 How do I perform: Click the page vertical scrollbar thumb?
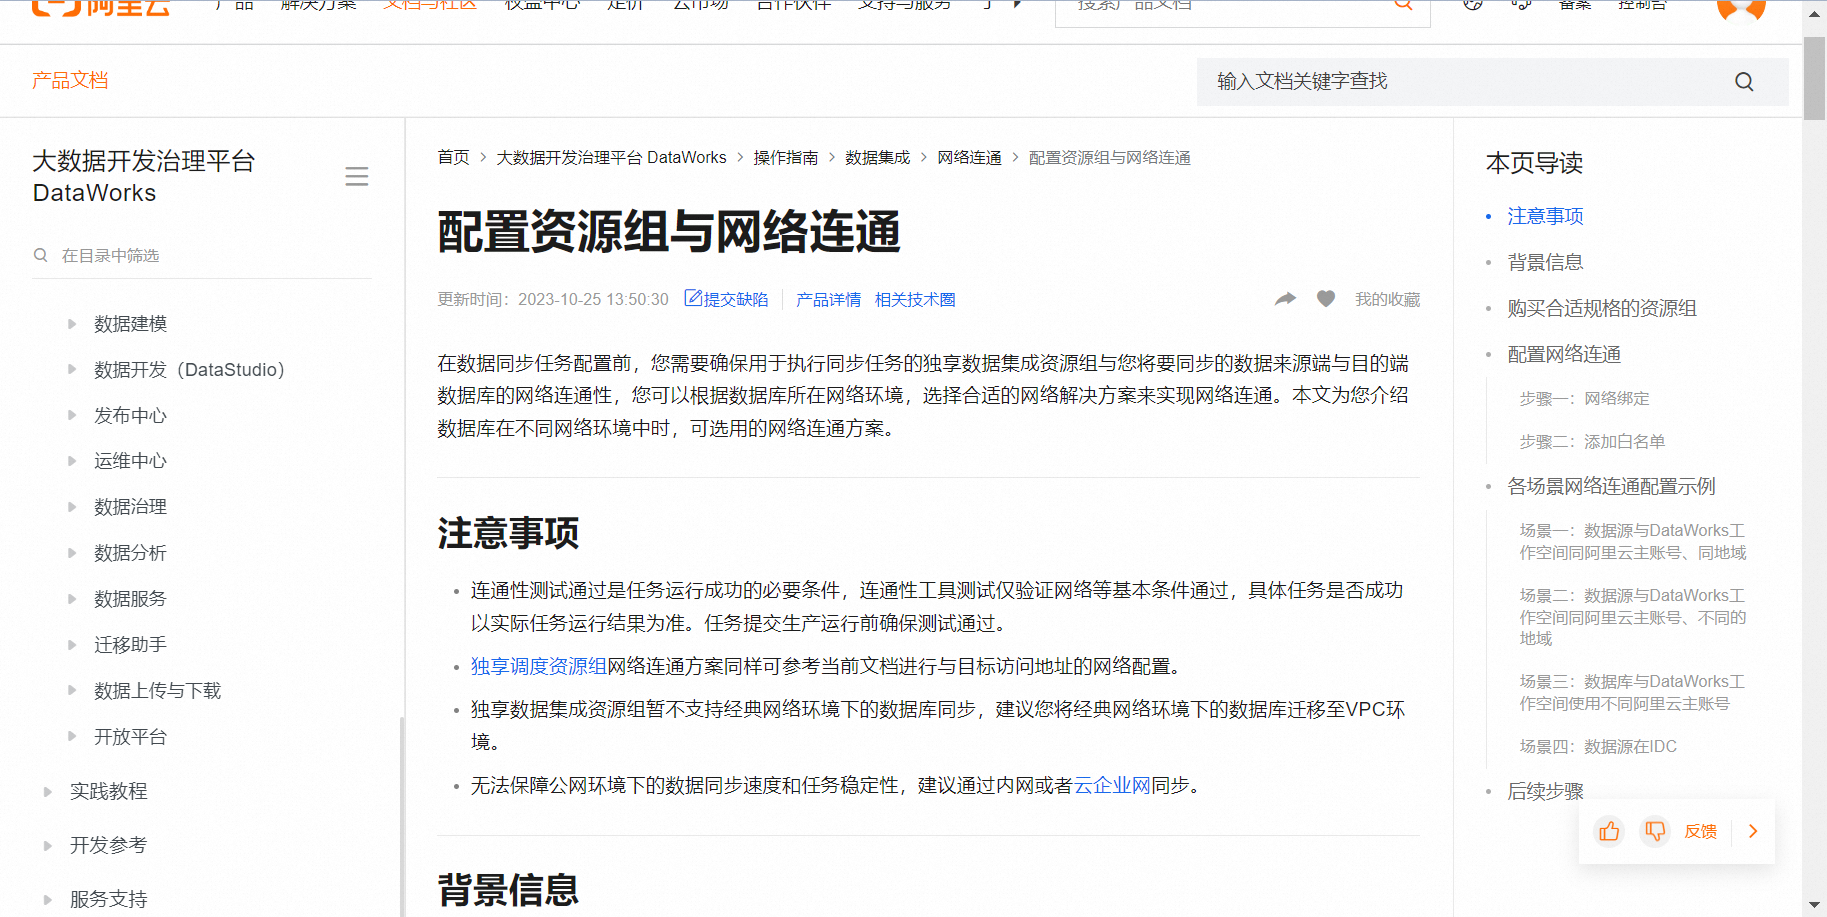(1815, 78)
